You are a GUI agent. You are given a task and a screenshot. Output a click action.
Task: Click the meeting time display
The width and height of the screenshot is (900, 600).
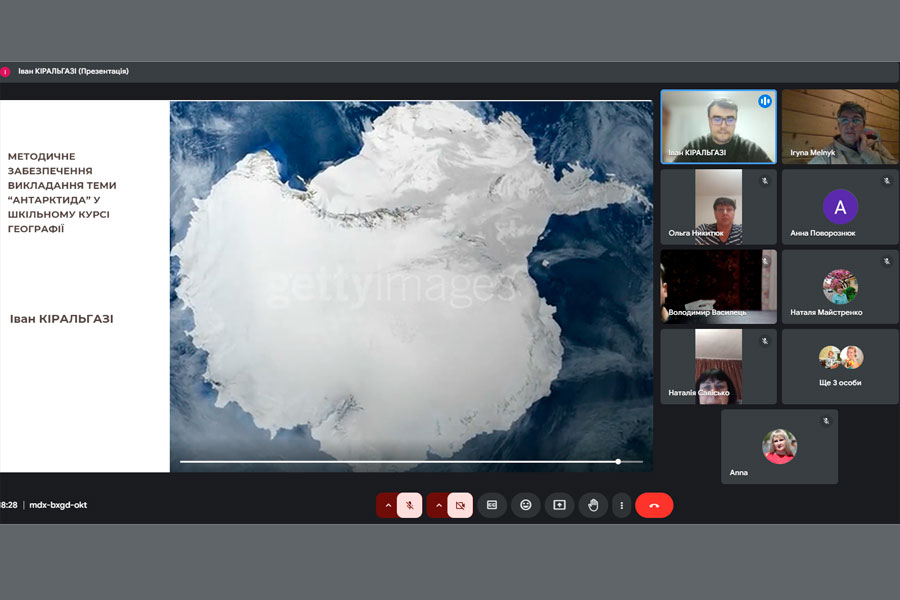point(9,505)
